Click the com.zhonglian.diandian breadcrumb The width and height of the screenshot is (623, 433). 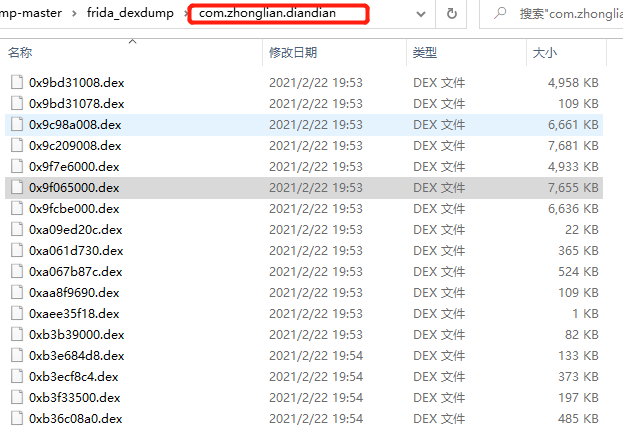tap(267, 13)
